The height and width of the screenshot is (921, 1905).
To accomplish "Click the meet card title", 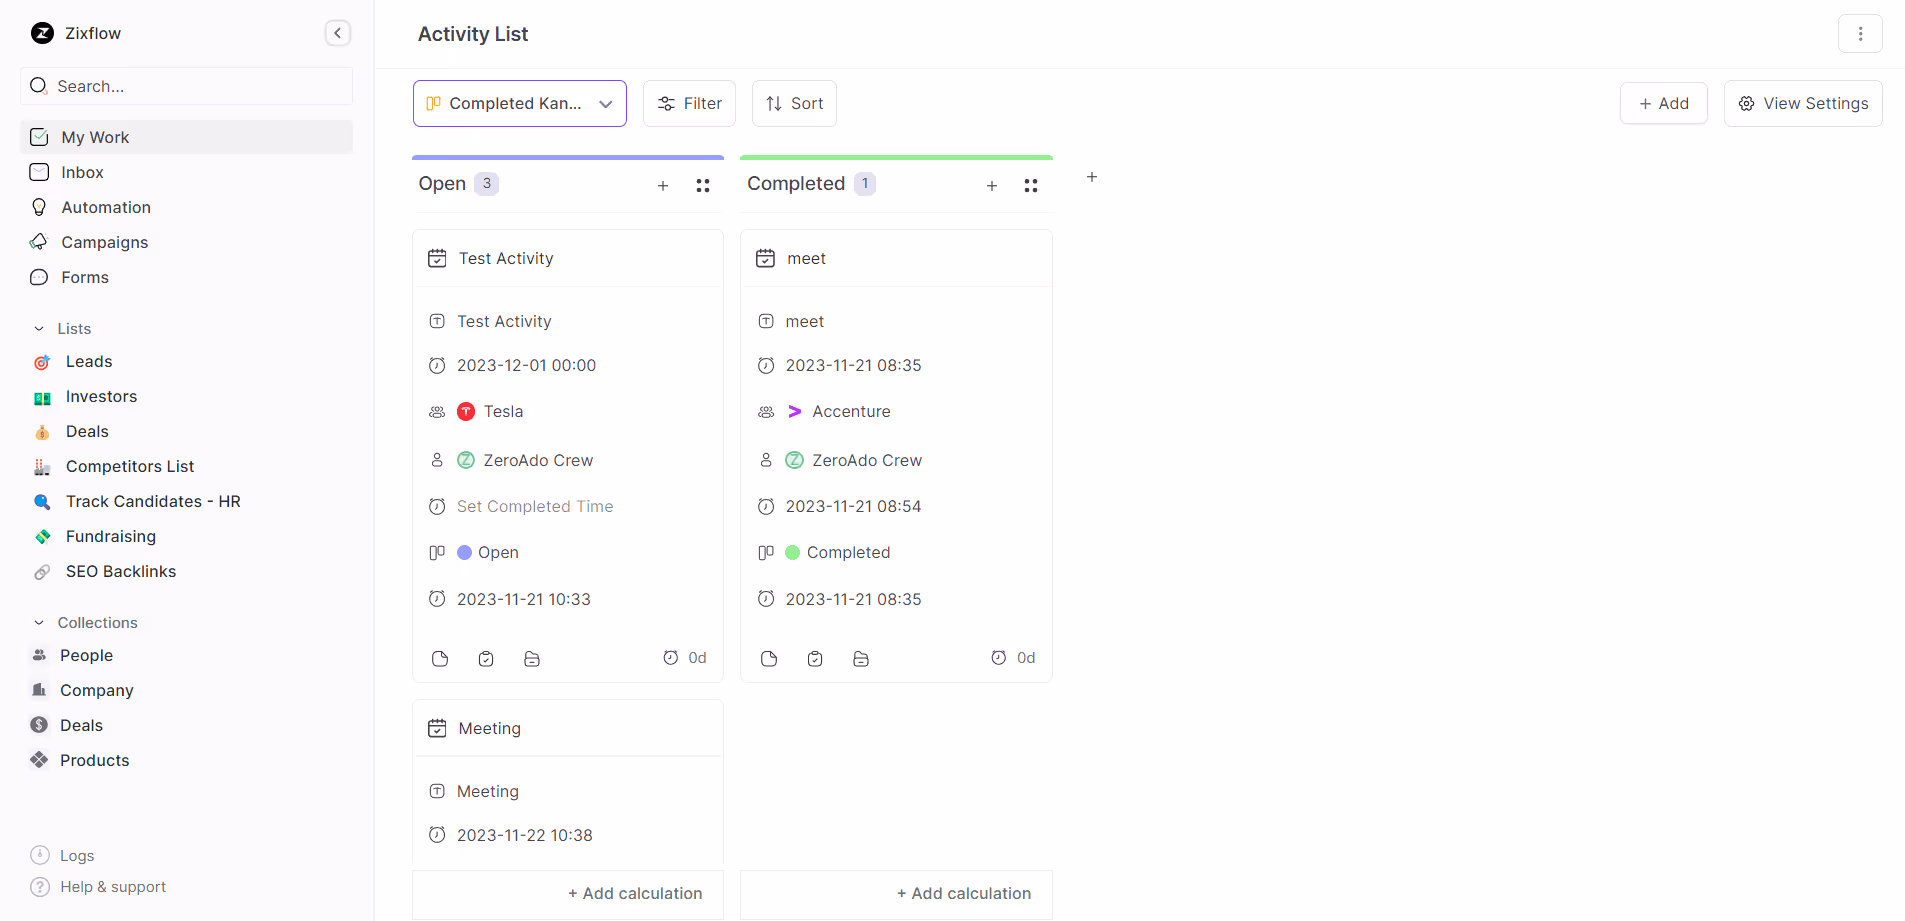I will (806, 258).
